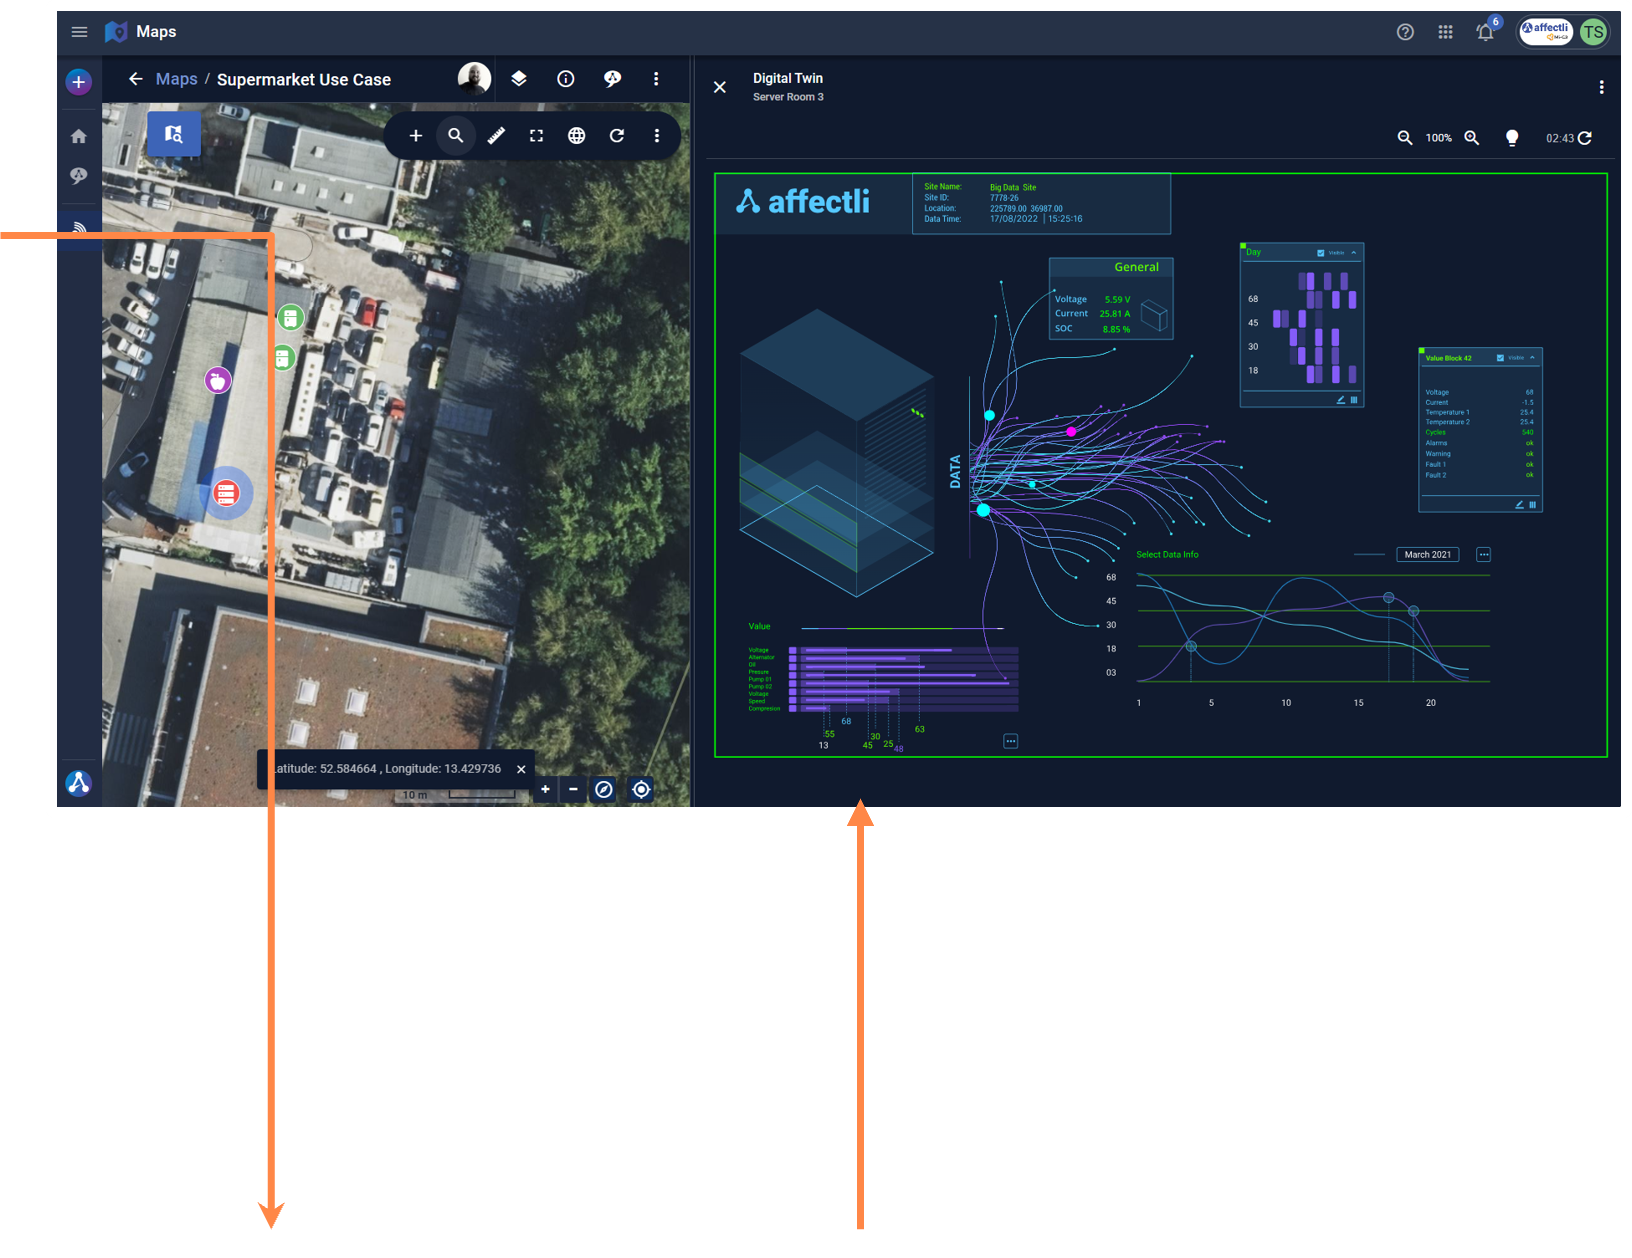1632x1258 pixels.
Task: Open the March 2021 date selector
Action: [1427, 555]
